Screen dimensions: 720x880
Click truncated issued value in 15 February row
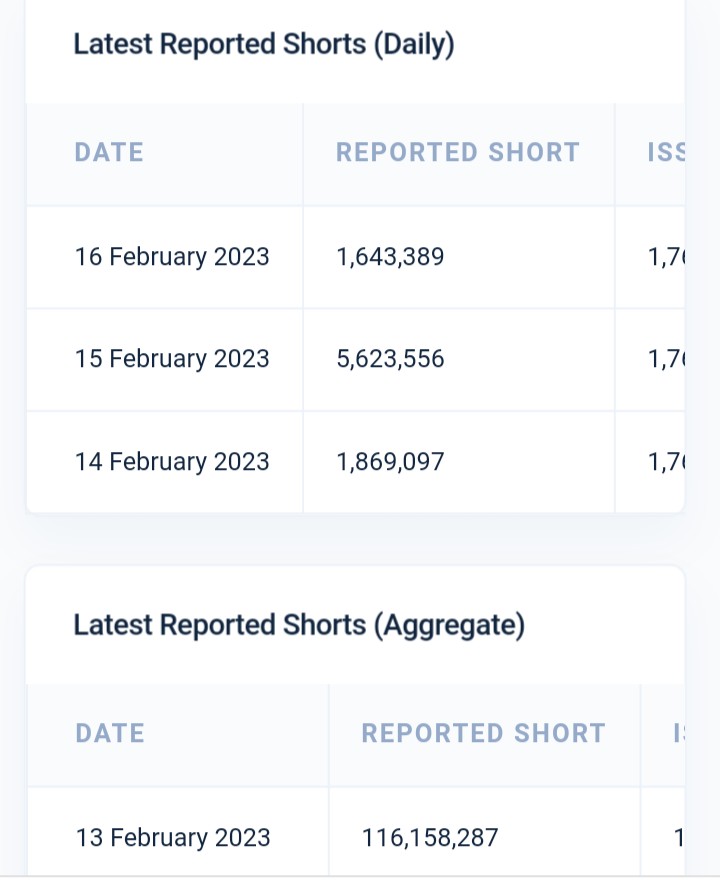click(x=666, y=360)
